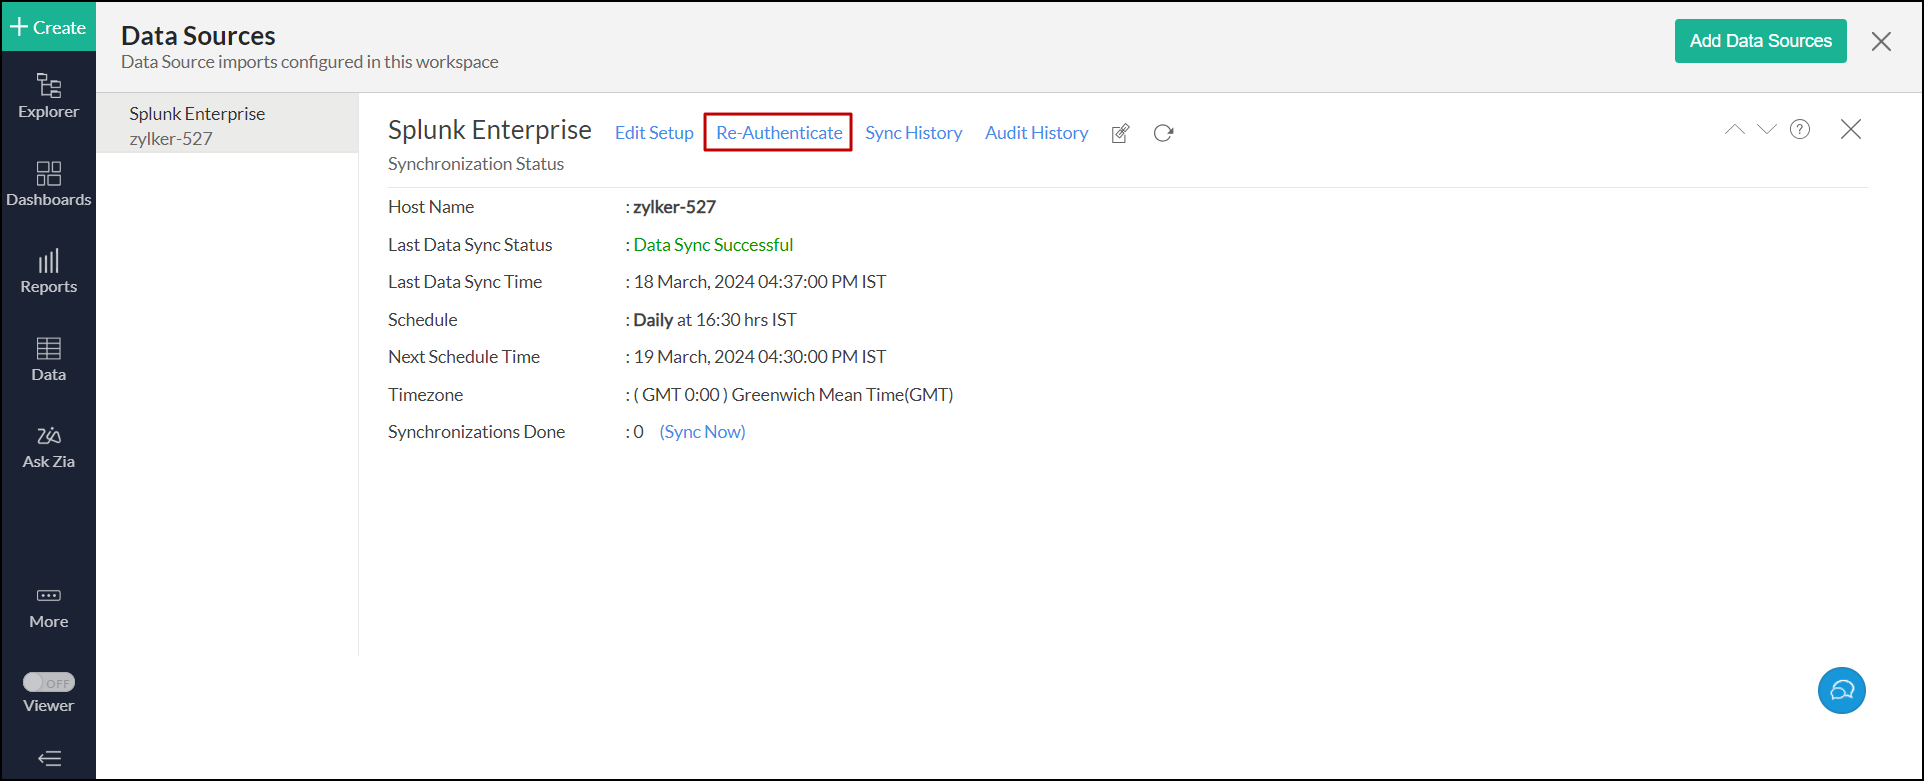
Task: Open the Sync History tab
Action: click(913, 133)
